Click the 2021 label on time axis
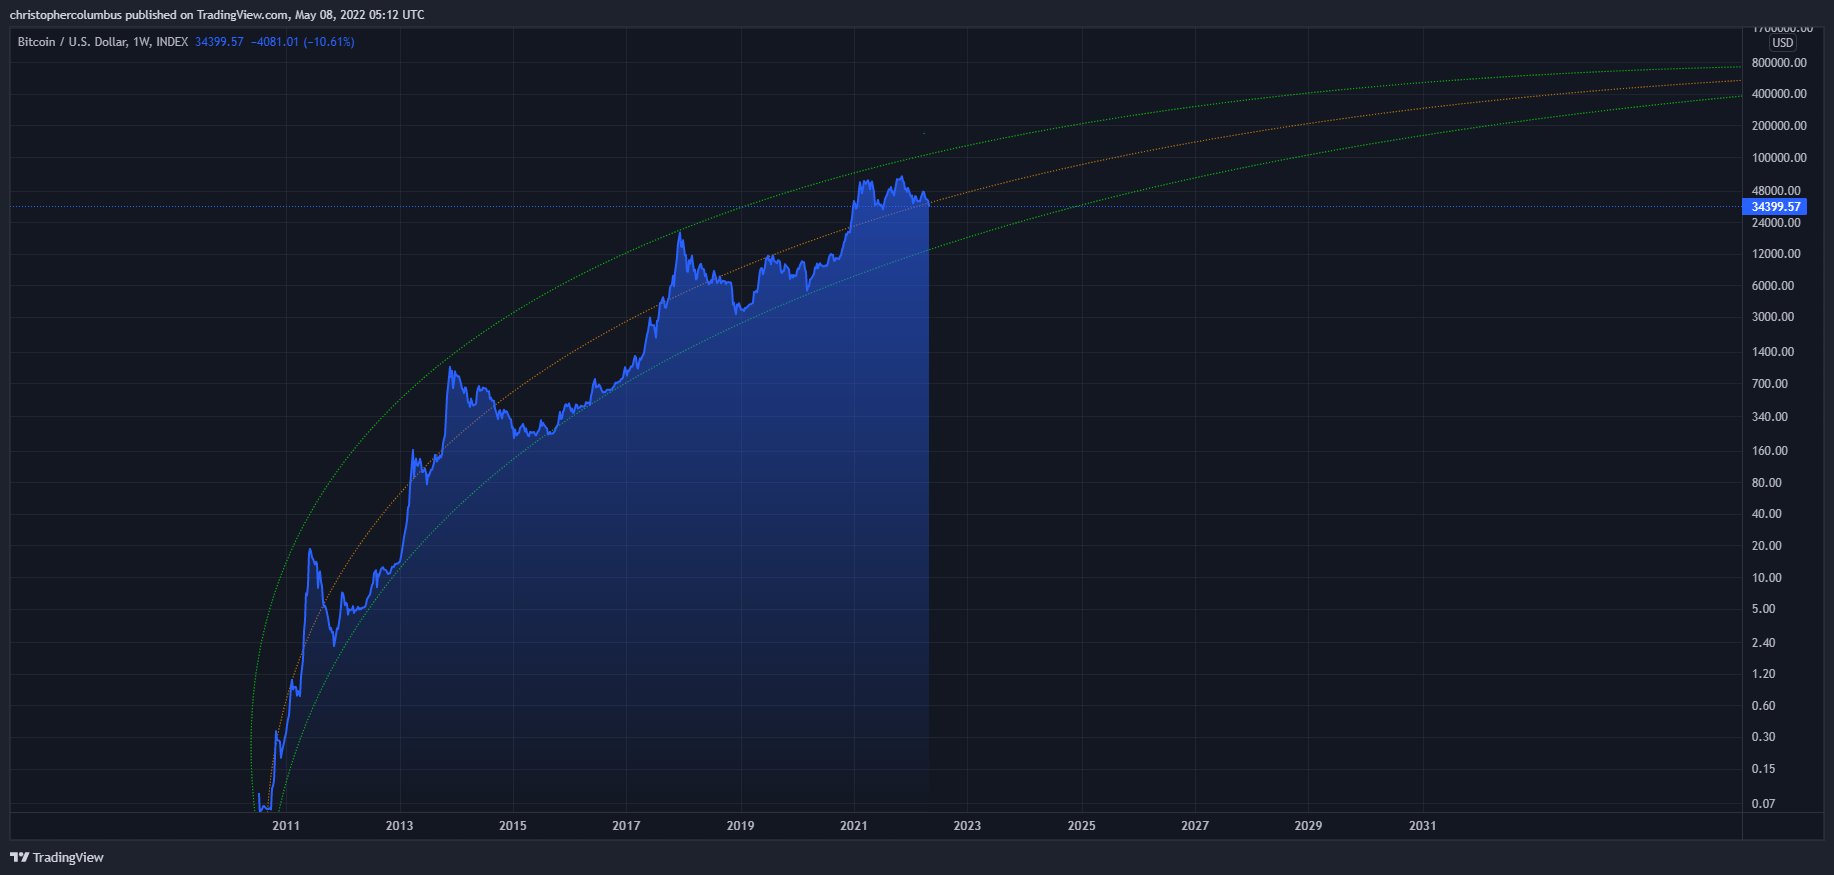1834x875 pixels. point(854,826)
